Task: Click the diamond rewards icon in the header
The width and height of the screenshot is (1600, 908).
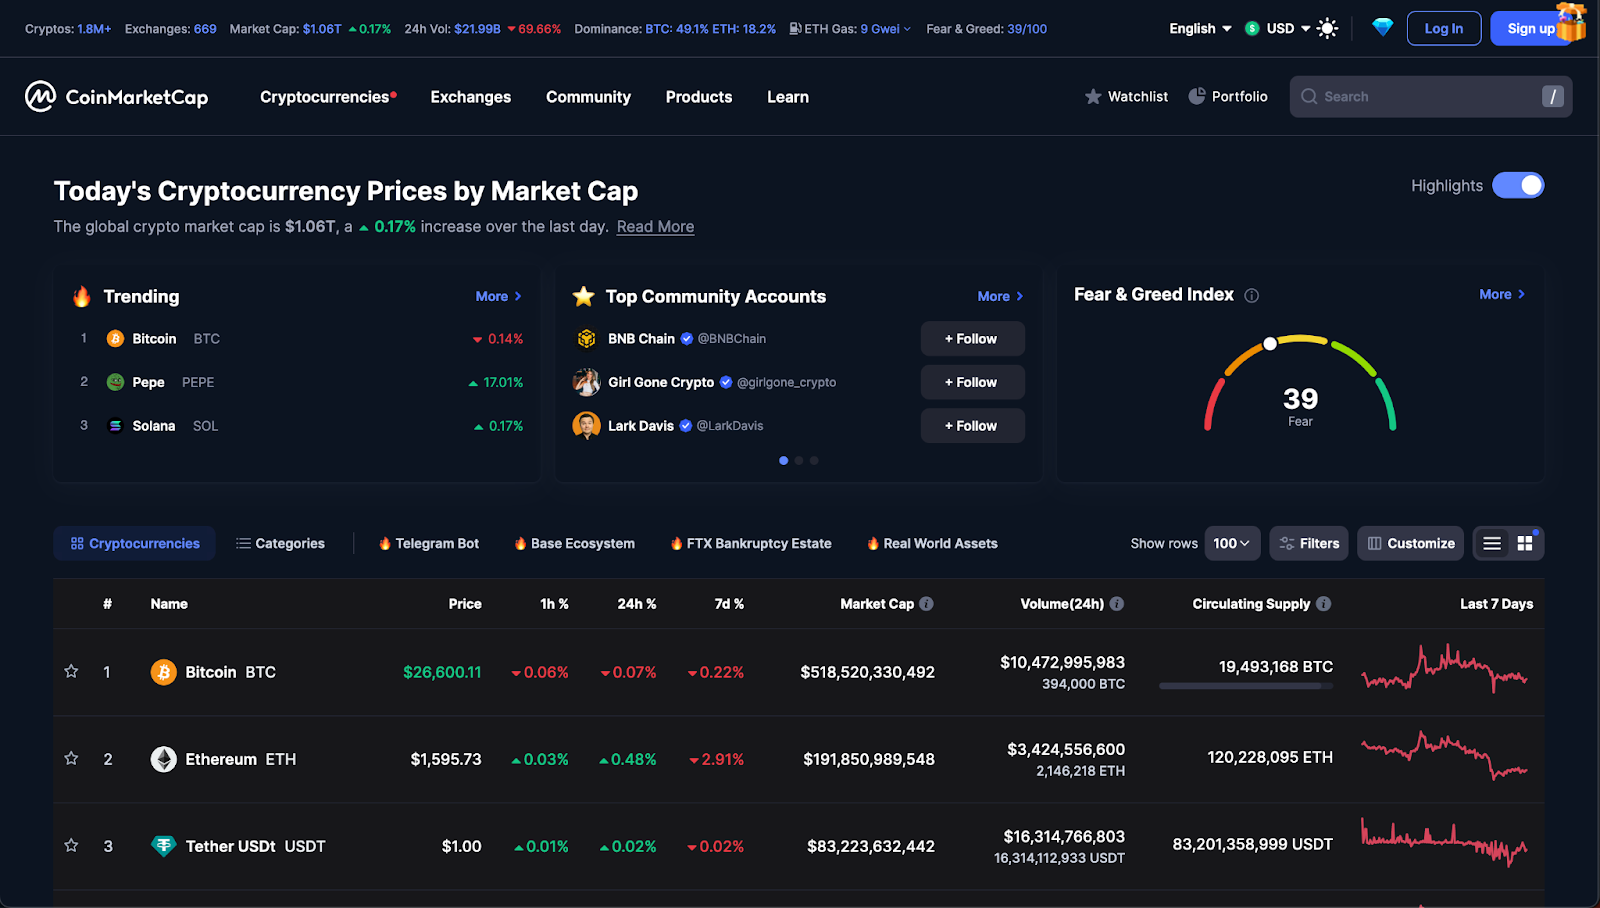Action: (1383, 28)
